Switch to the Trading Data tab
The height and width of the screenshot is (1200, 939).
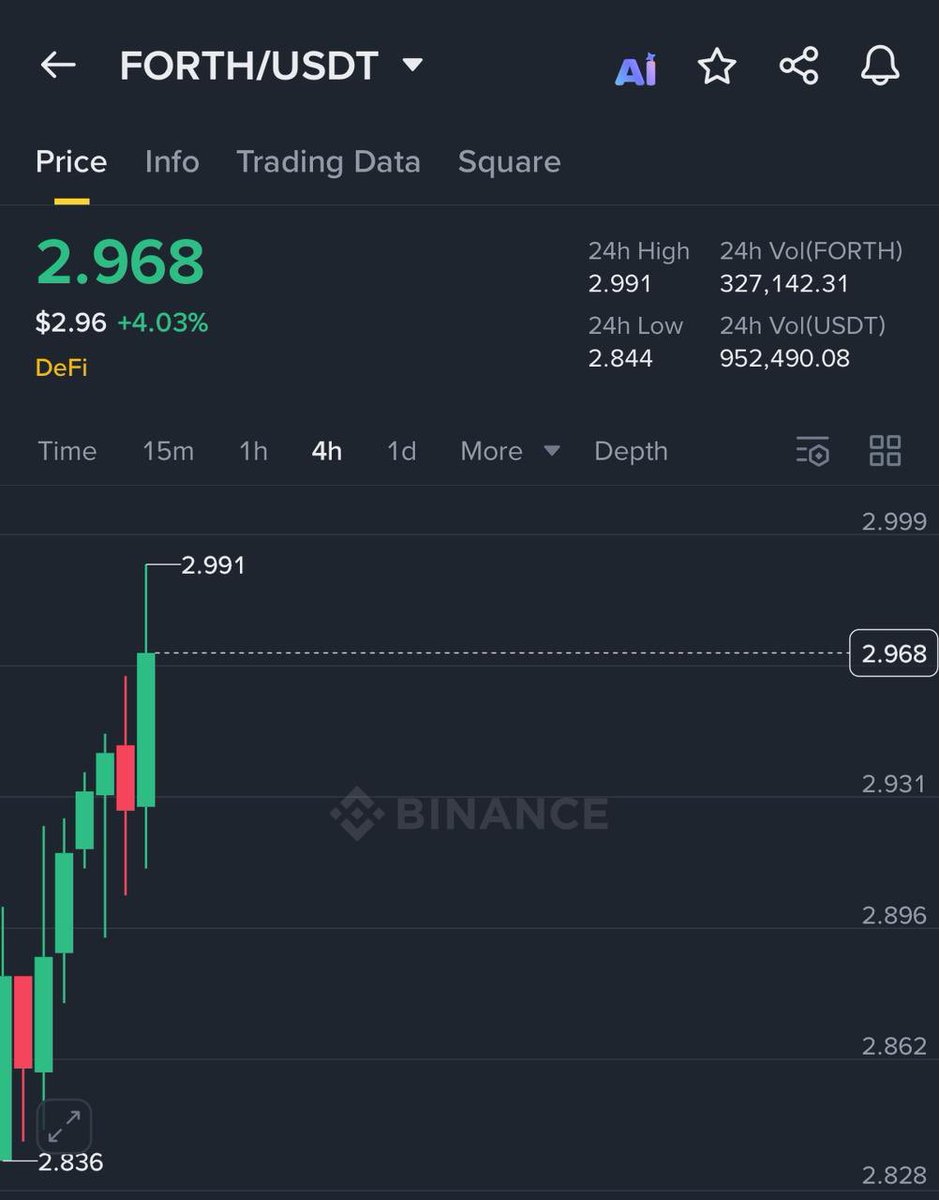(328, 162)
